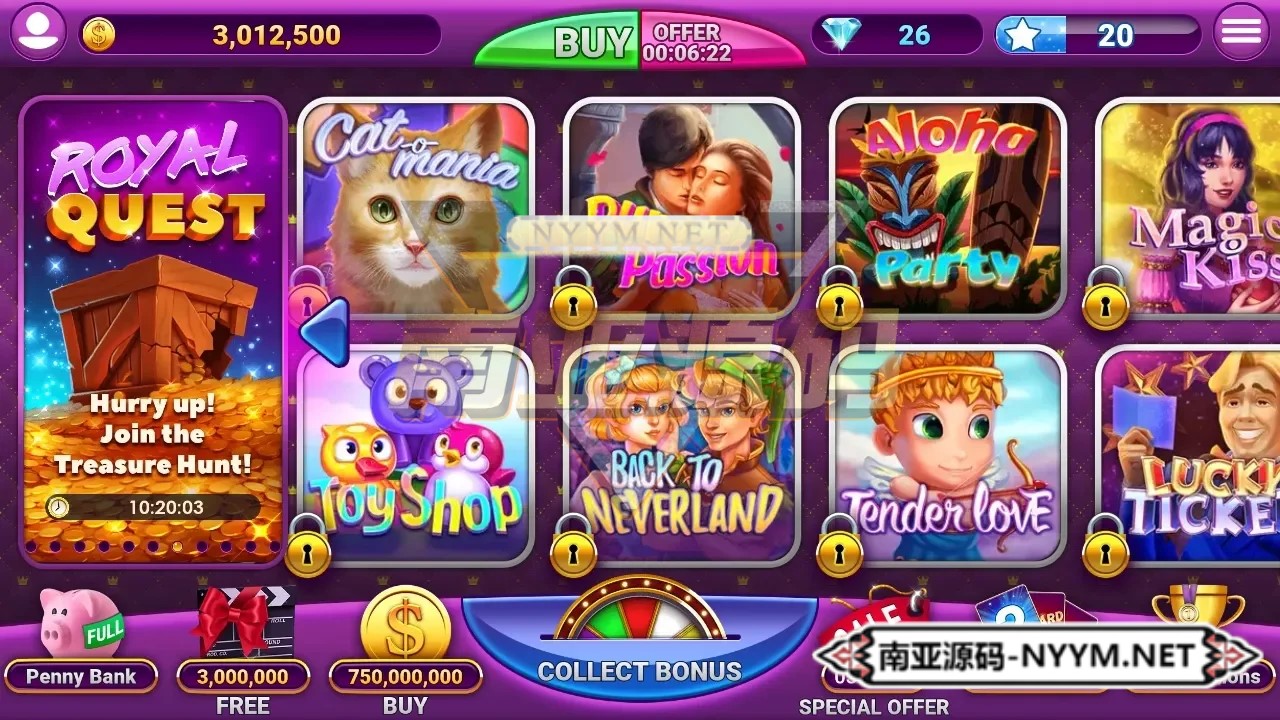Click the star level progress bar
This screenshot has height=720, width=1280.
tap(1098, 35)
